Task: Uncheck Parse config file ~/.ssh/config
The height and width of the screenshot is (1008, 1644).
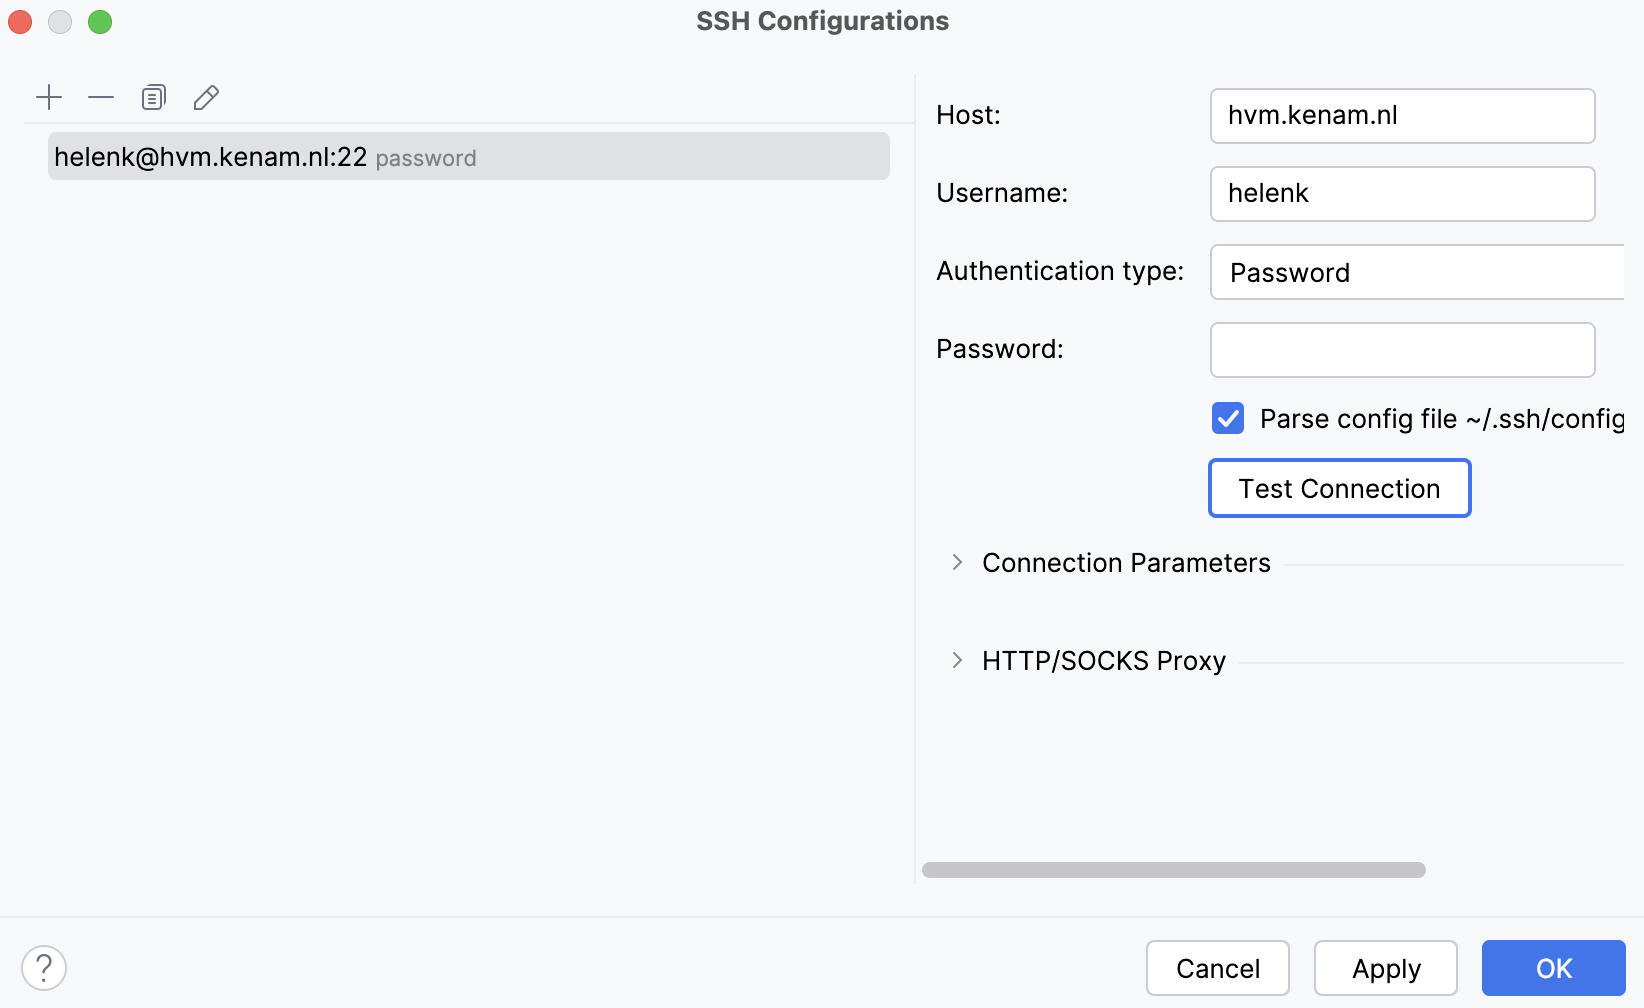Action: tap(1227, 418)
